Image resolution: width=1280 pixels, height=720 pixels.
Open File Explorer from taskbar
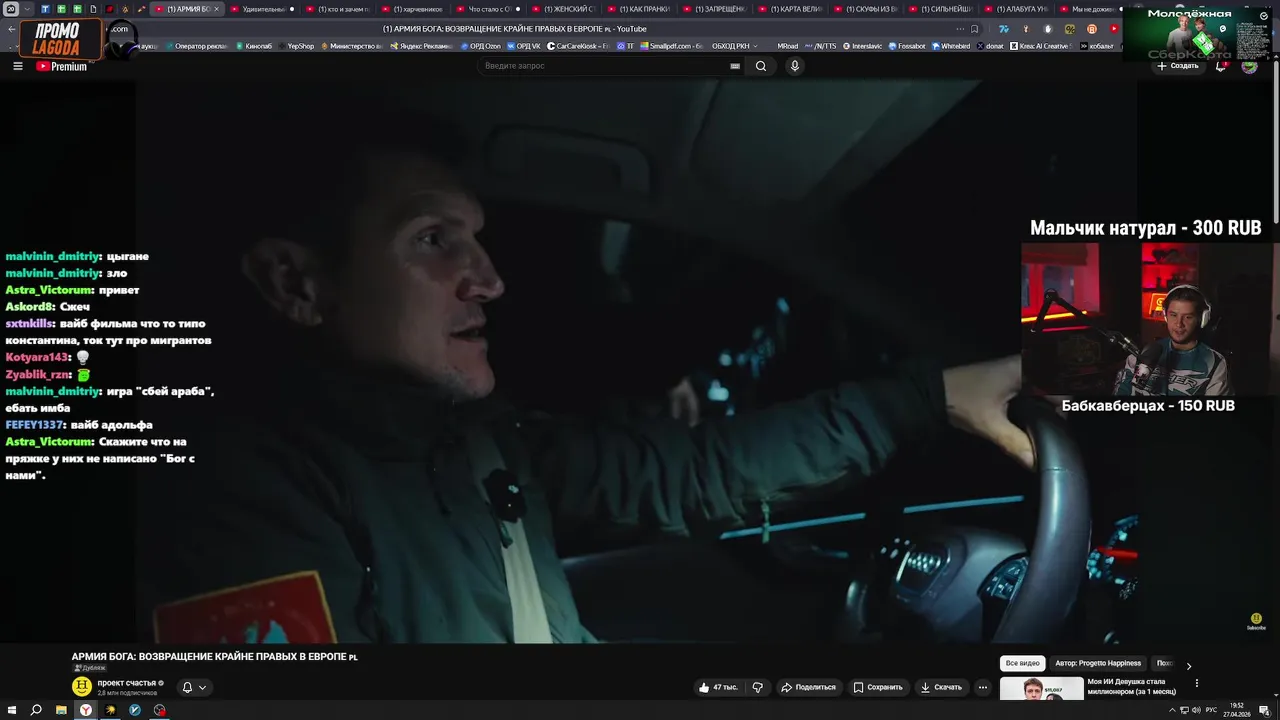(x=61, y=710)
